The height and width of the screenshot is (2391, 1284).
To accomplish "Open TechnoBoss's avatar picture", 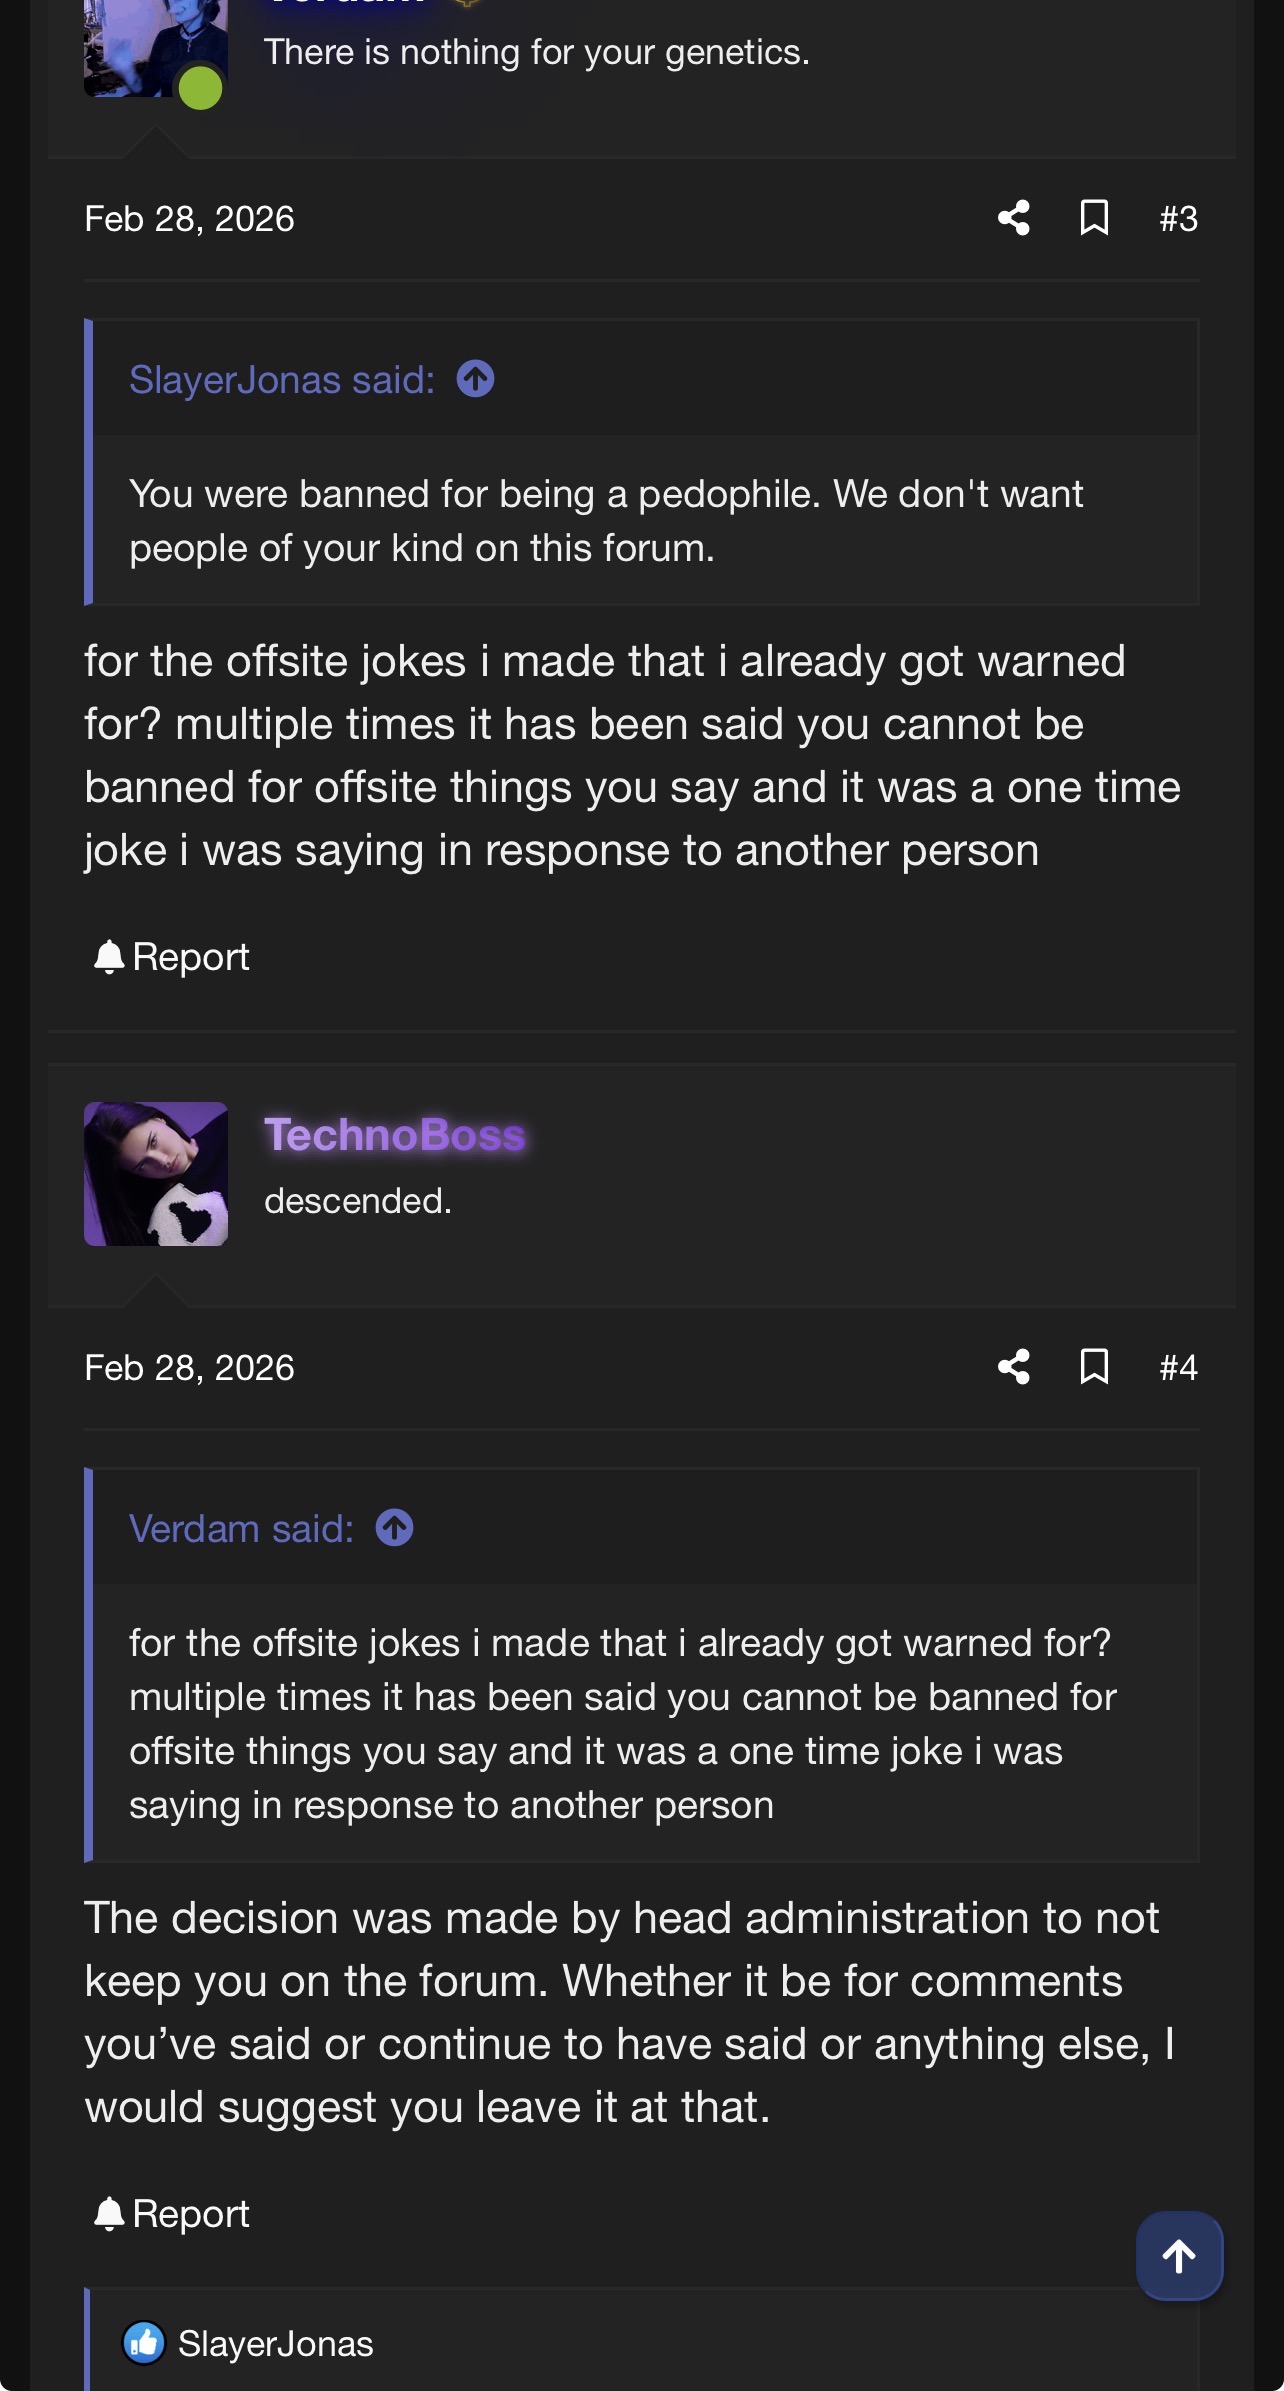I will point(156,1174).
